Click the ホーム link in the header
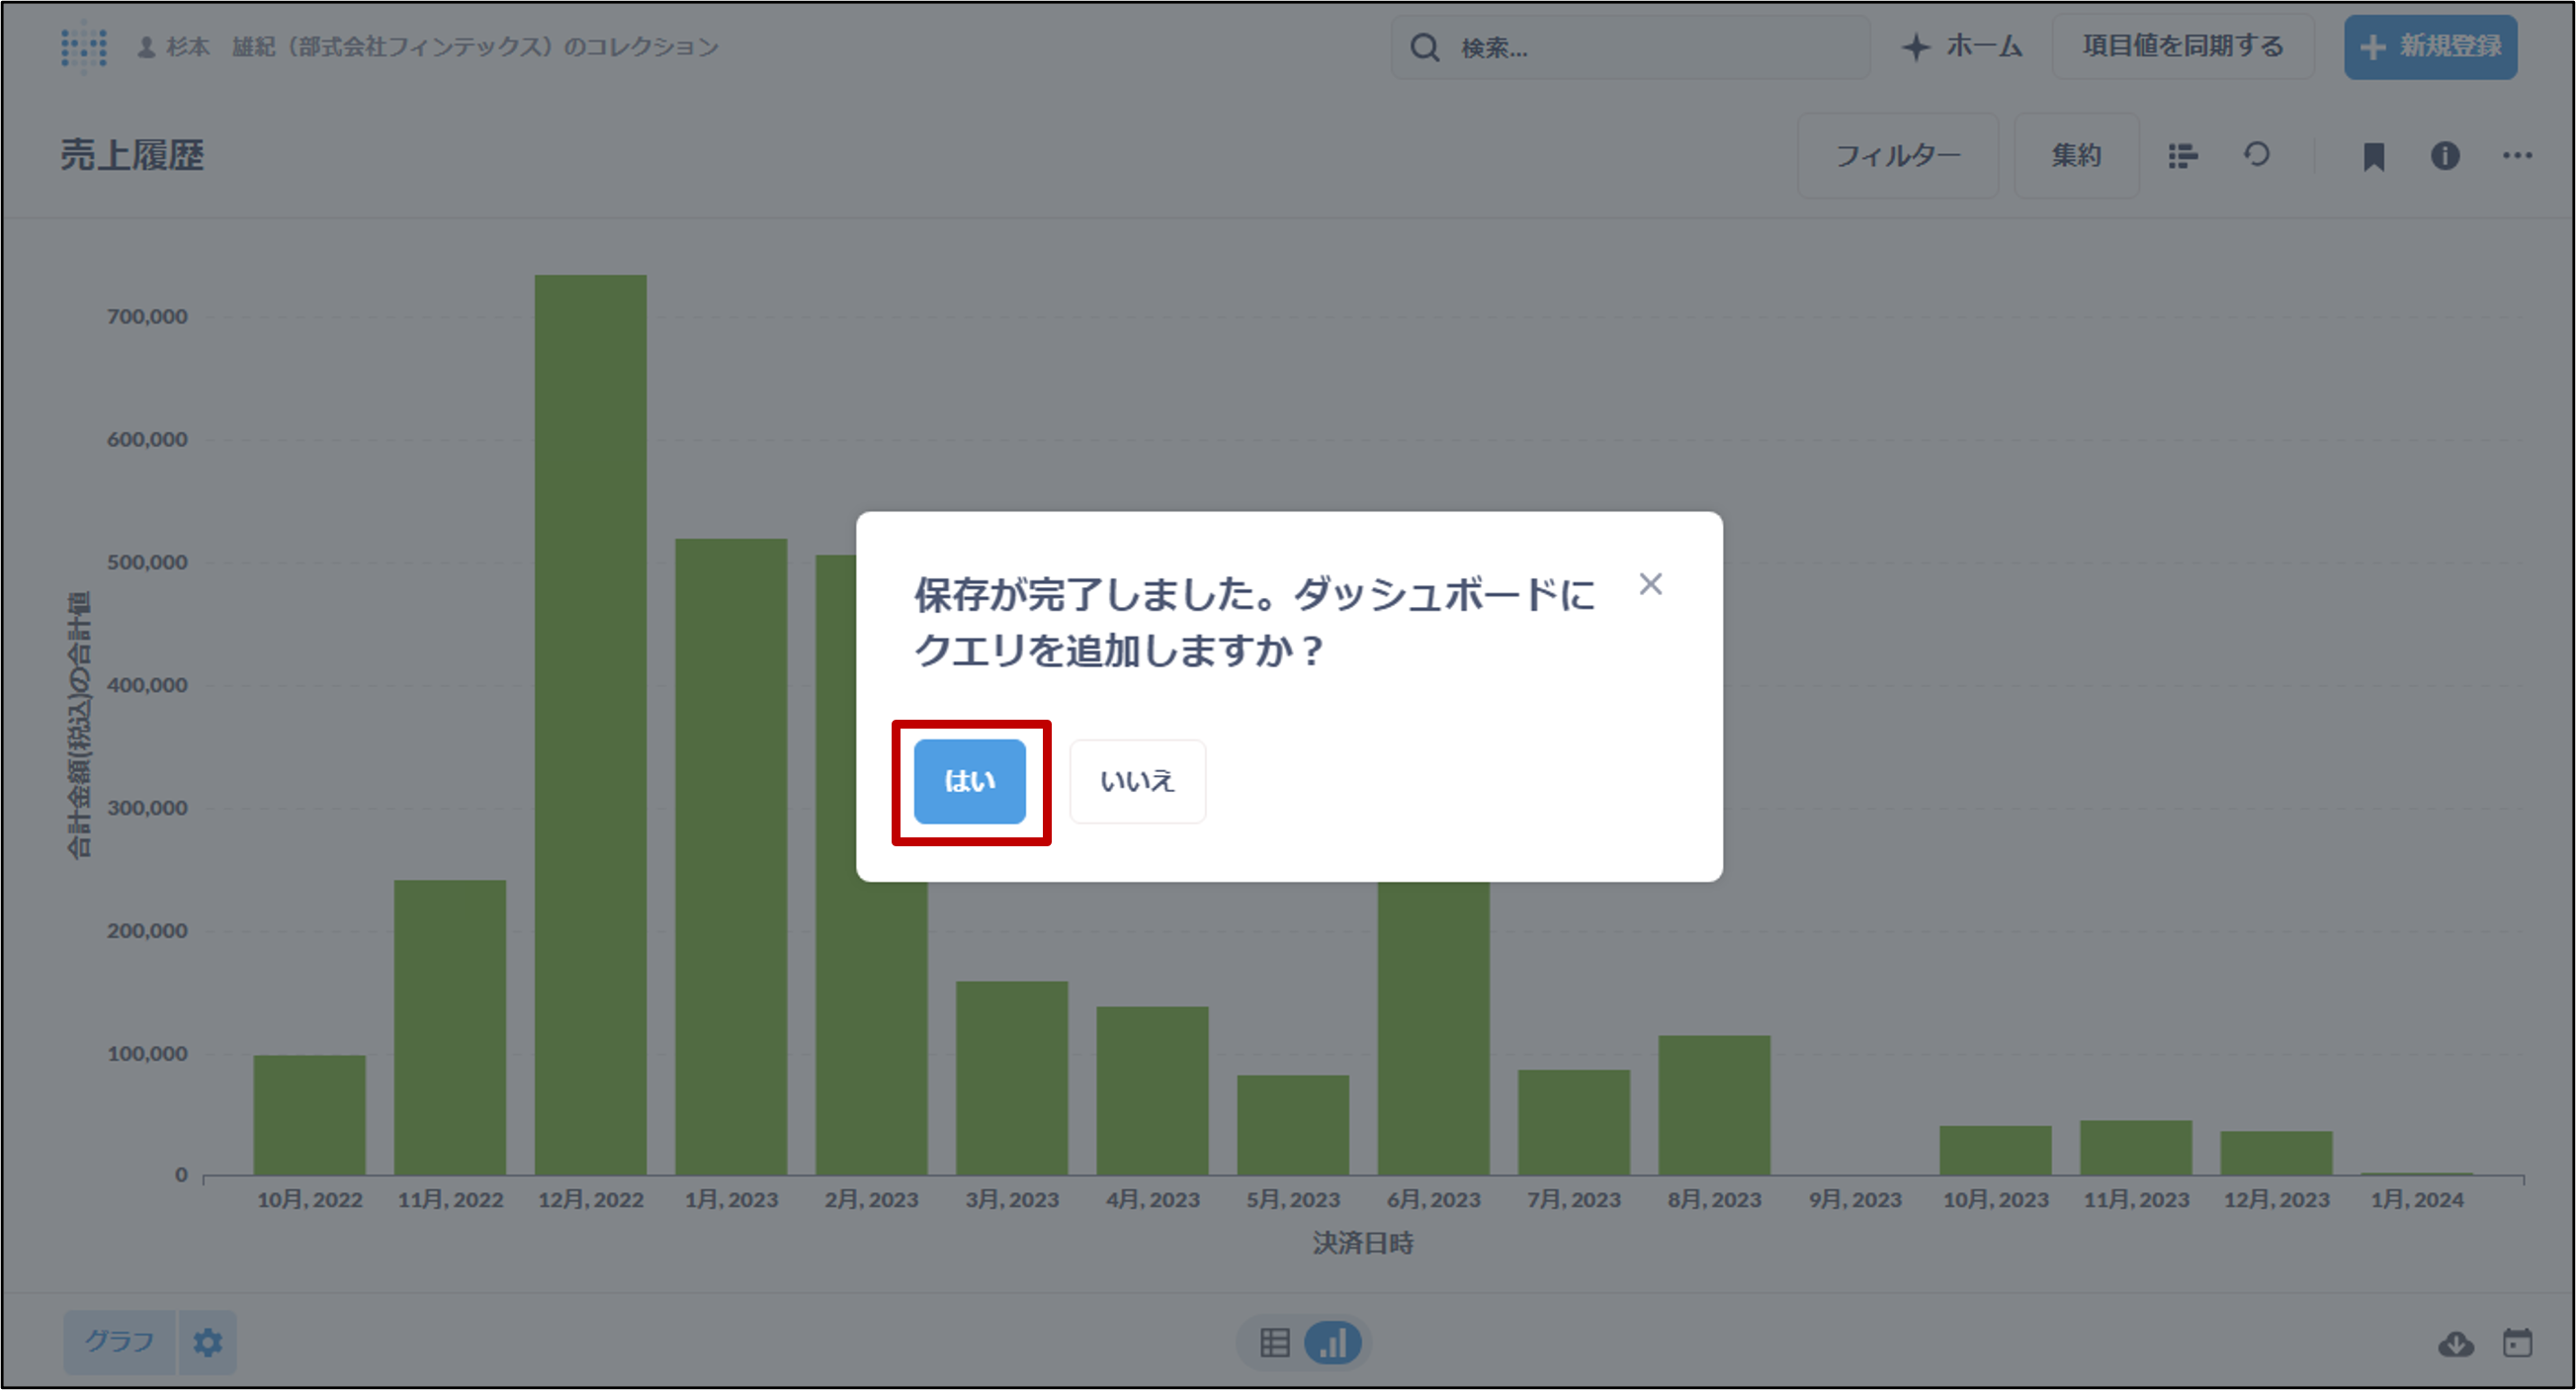Viewport: 2576px width, 1390px height. [1962, 47]
